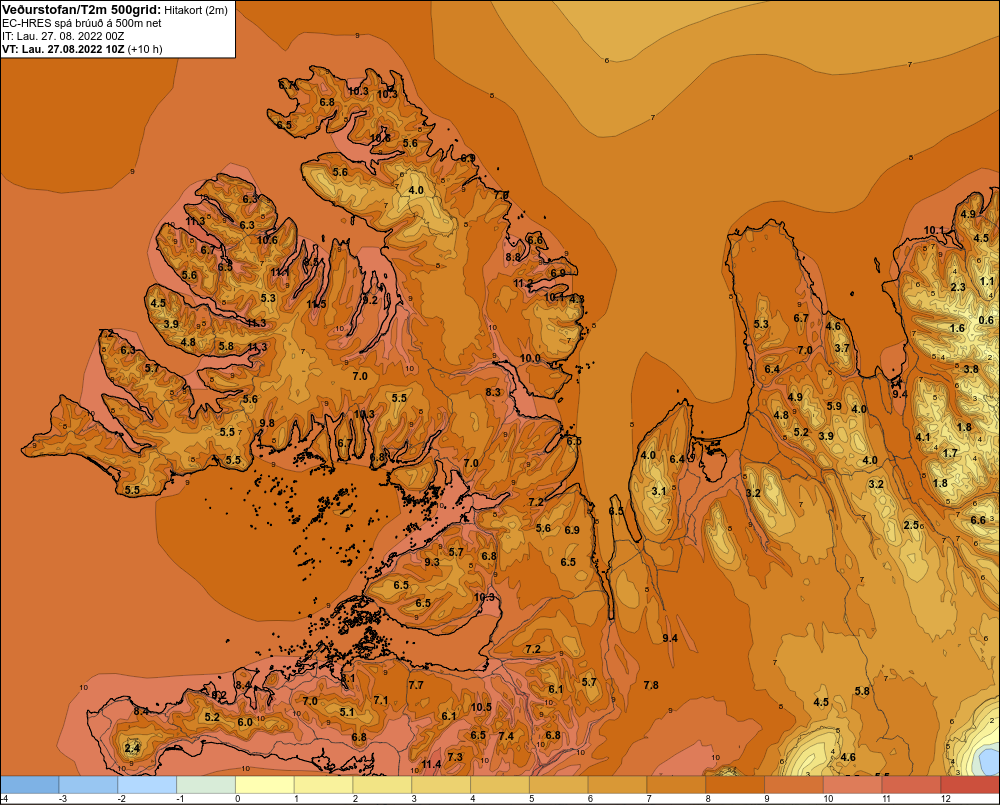Select the red swatch right of legend tick 12
The image size is (1000, 805).
tap(969, 784)
